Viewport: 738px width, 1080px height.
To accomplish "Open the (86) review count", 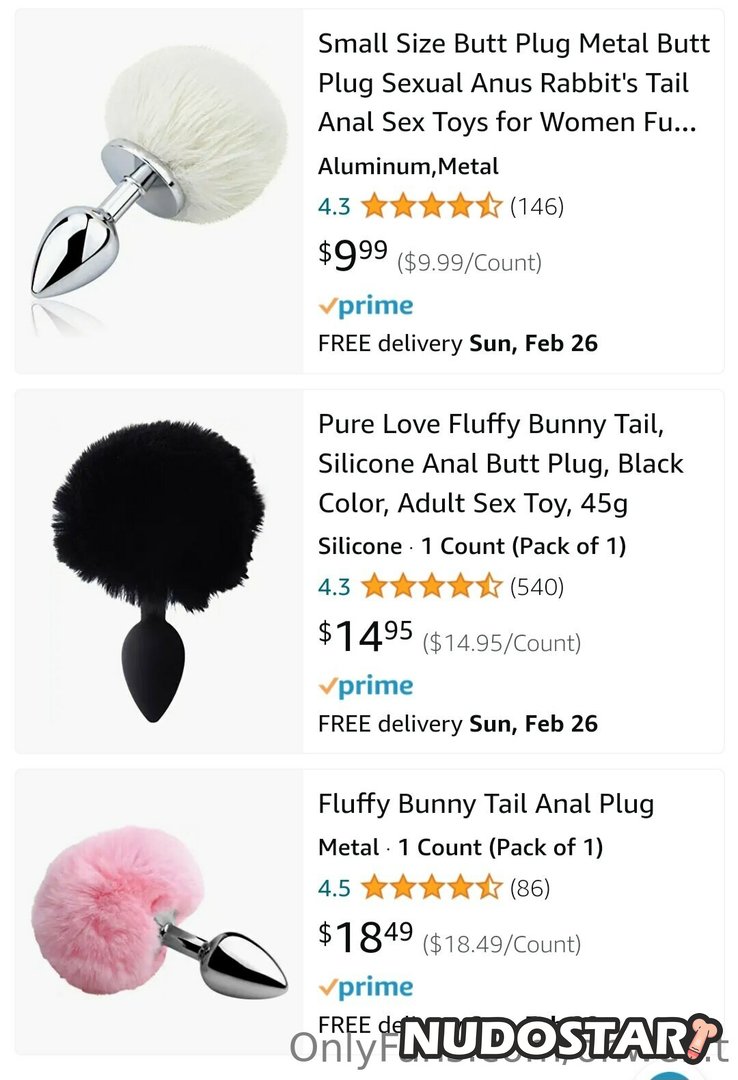I will (x=530, y=888).
